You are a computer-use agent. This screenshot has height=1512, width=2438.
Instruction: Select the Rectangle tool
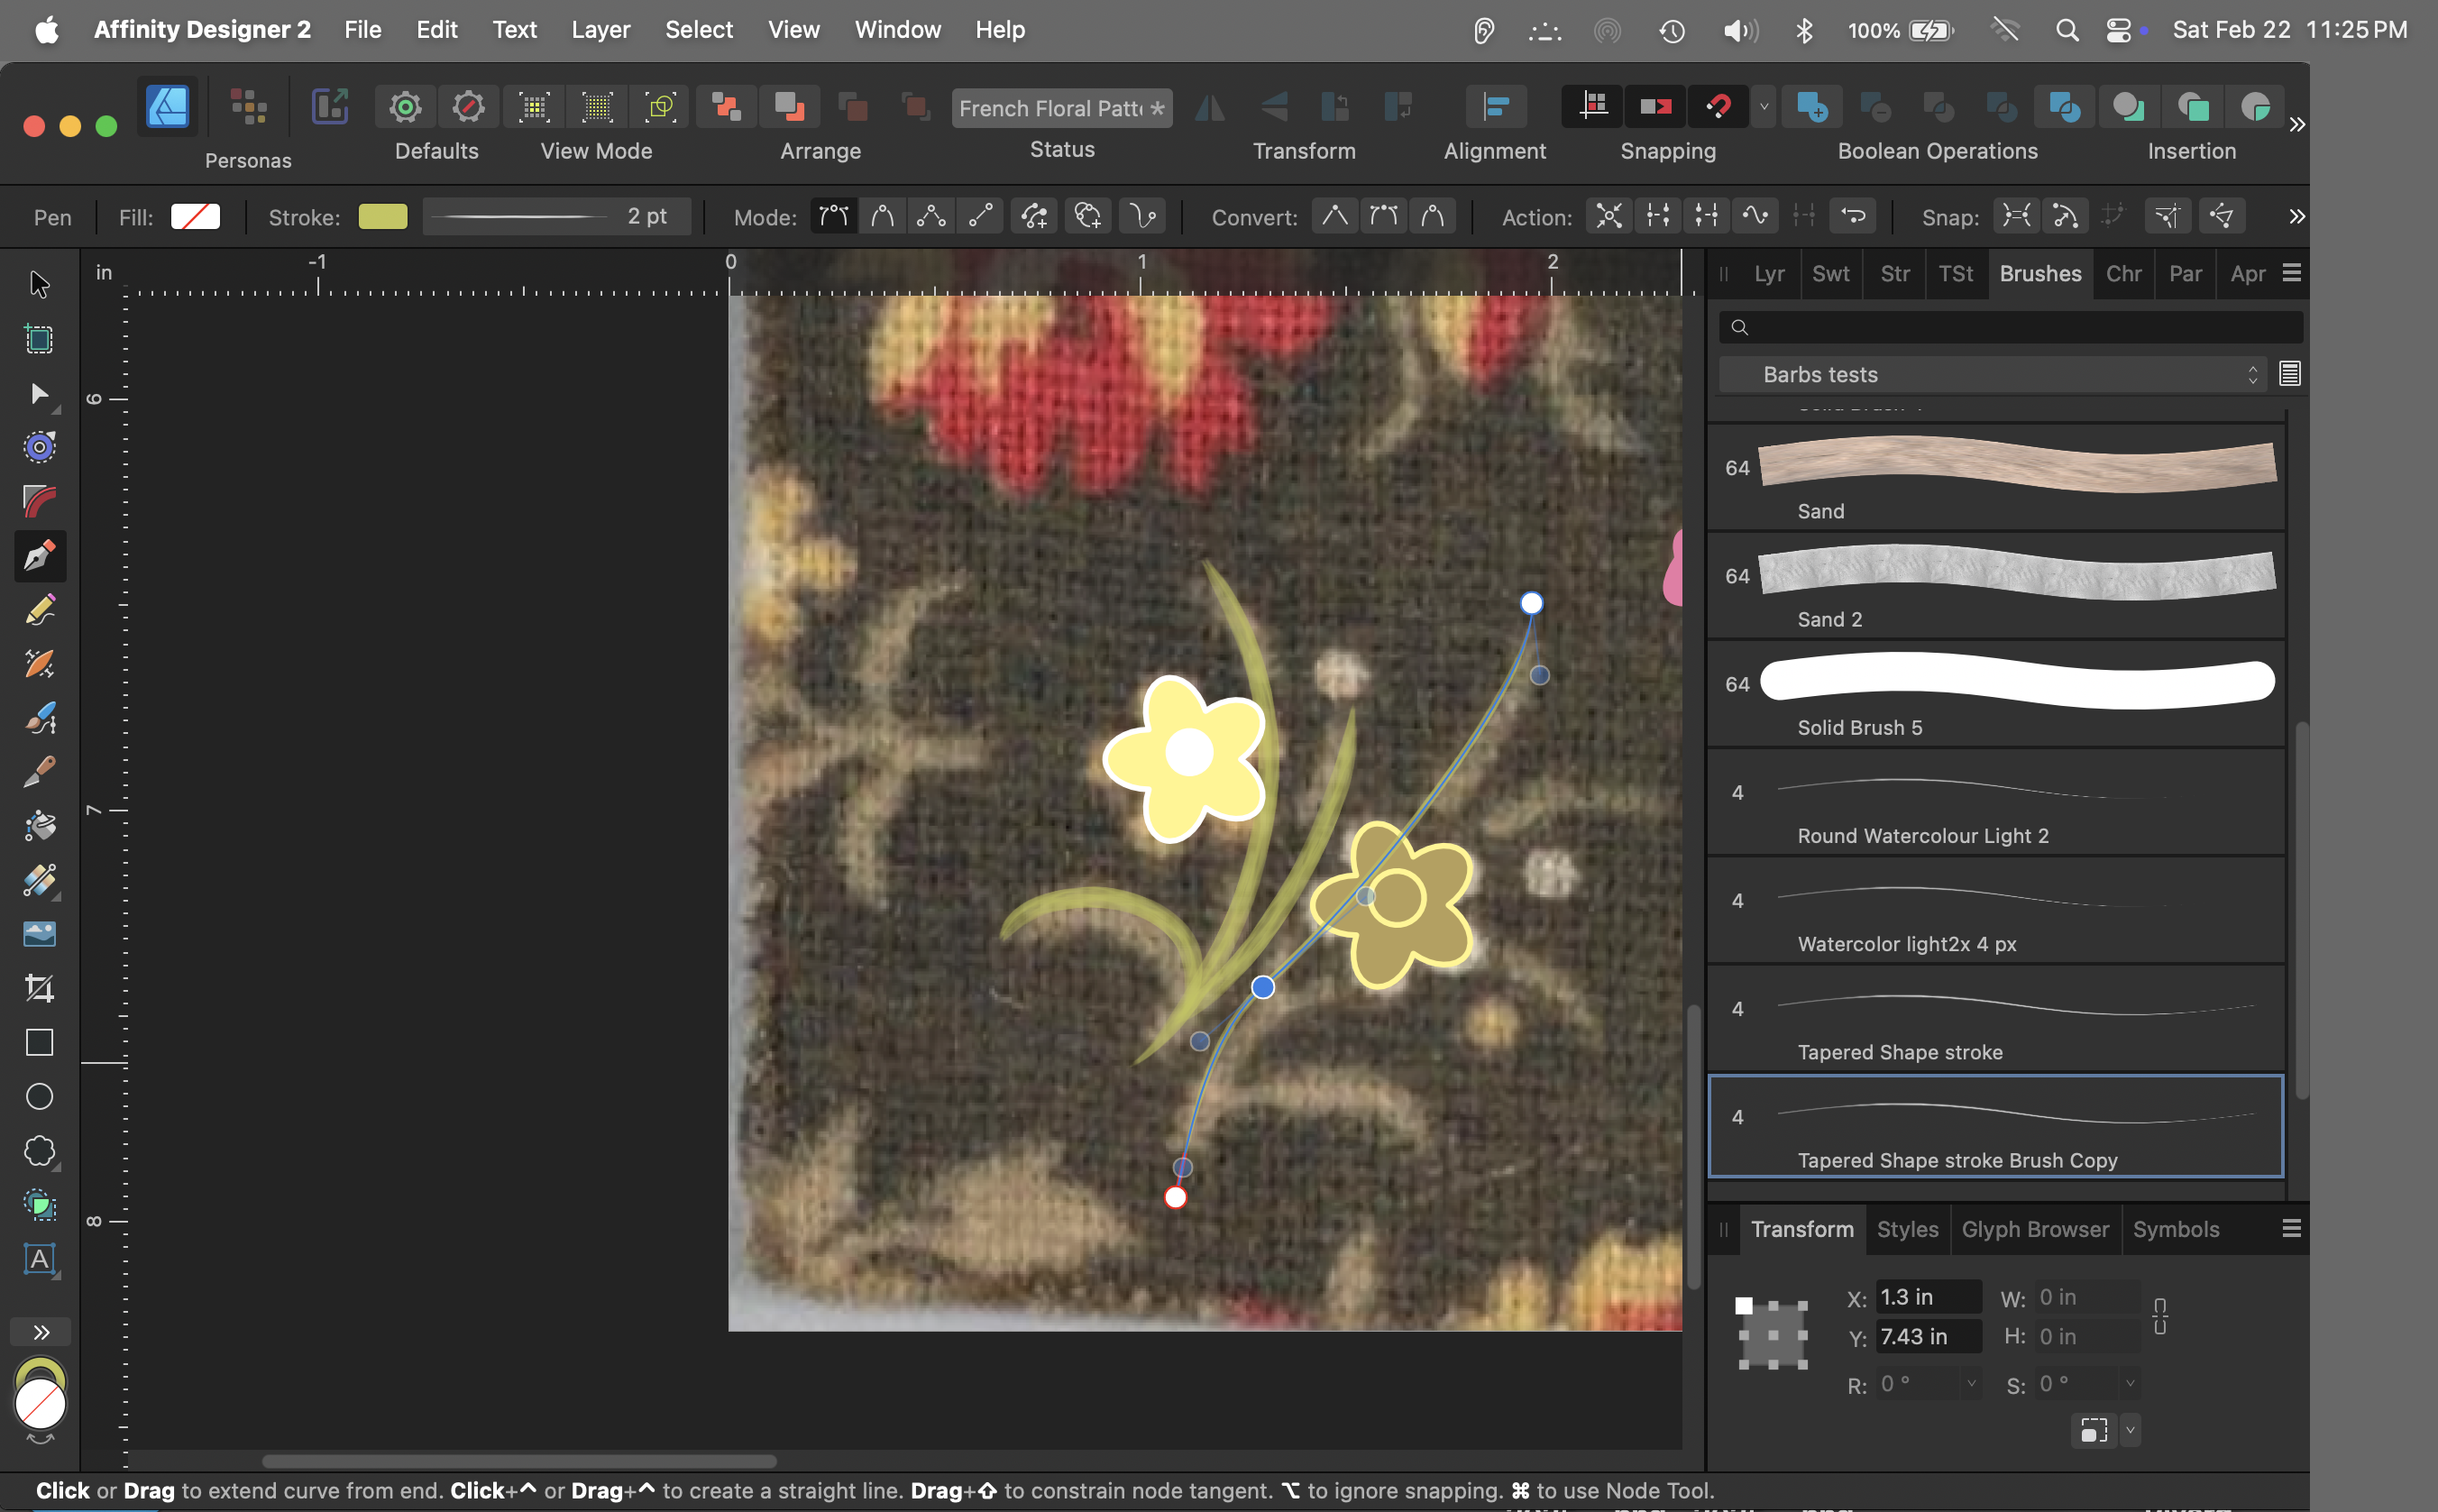(x=39, y=1042)
